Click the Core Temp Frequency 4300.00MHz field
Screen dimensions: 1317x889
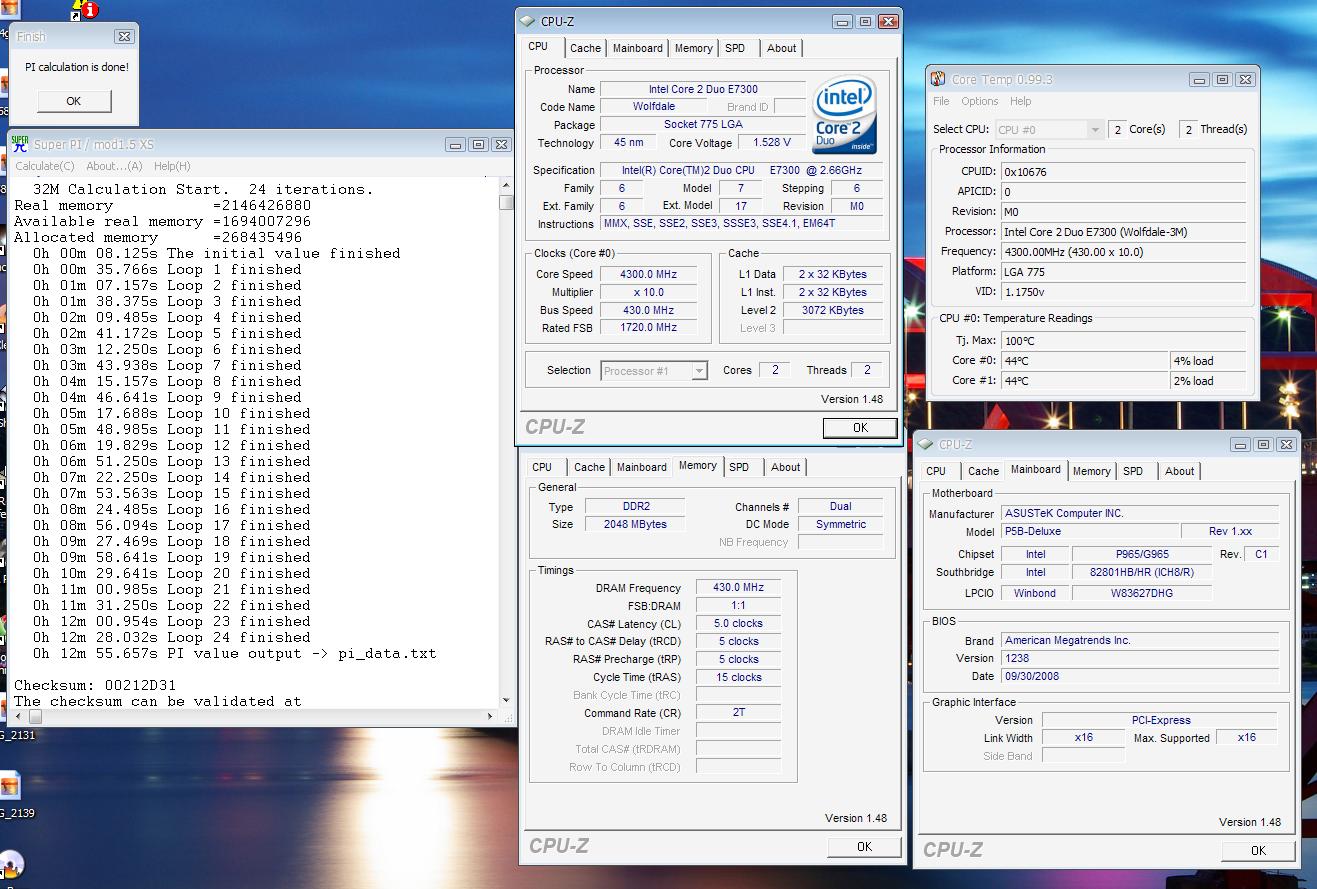point(1124,252)
